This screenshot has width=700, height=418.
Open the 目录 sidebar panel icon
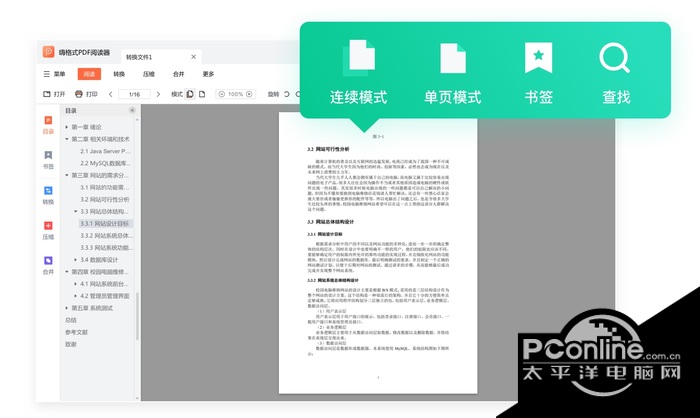(x=48, y=120)
